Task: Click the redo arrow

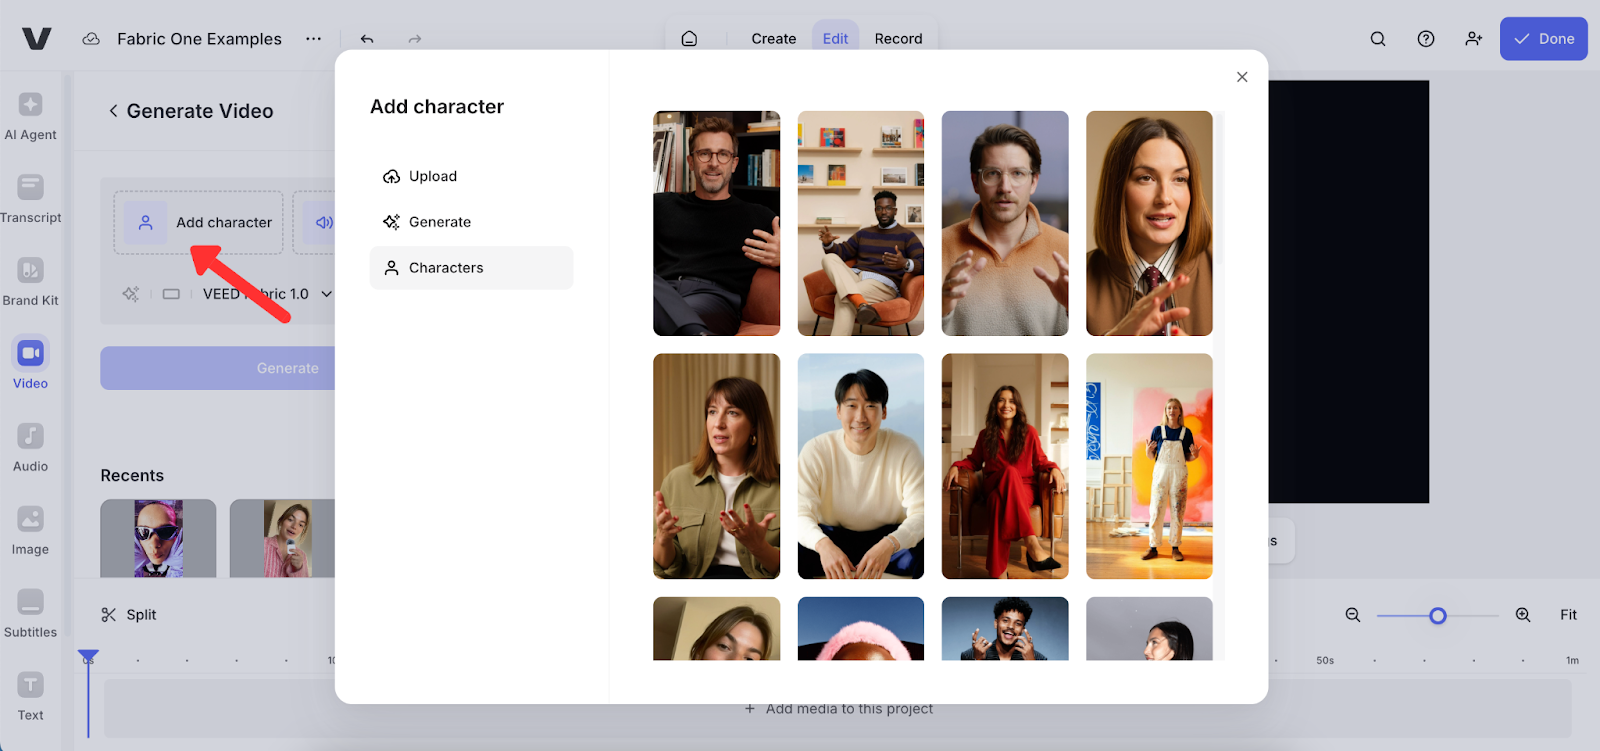Action: coord(415,39)
